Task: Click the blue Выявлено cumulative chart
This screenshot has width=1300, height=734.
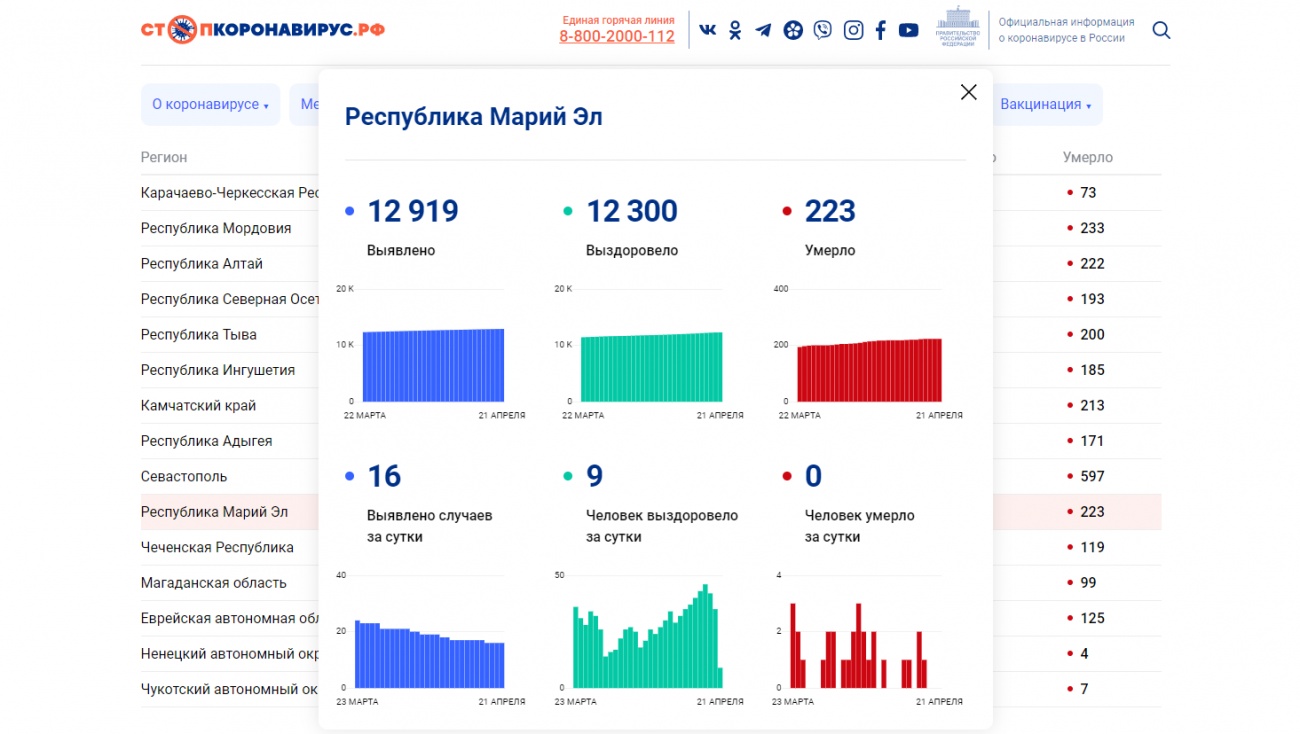Action: click(x=433, y=365)
